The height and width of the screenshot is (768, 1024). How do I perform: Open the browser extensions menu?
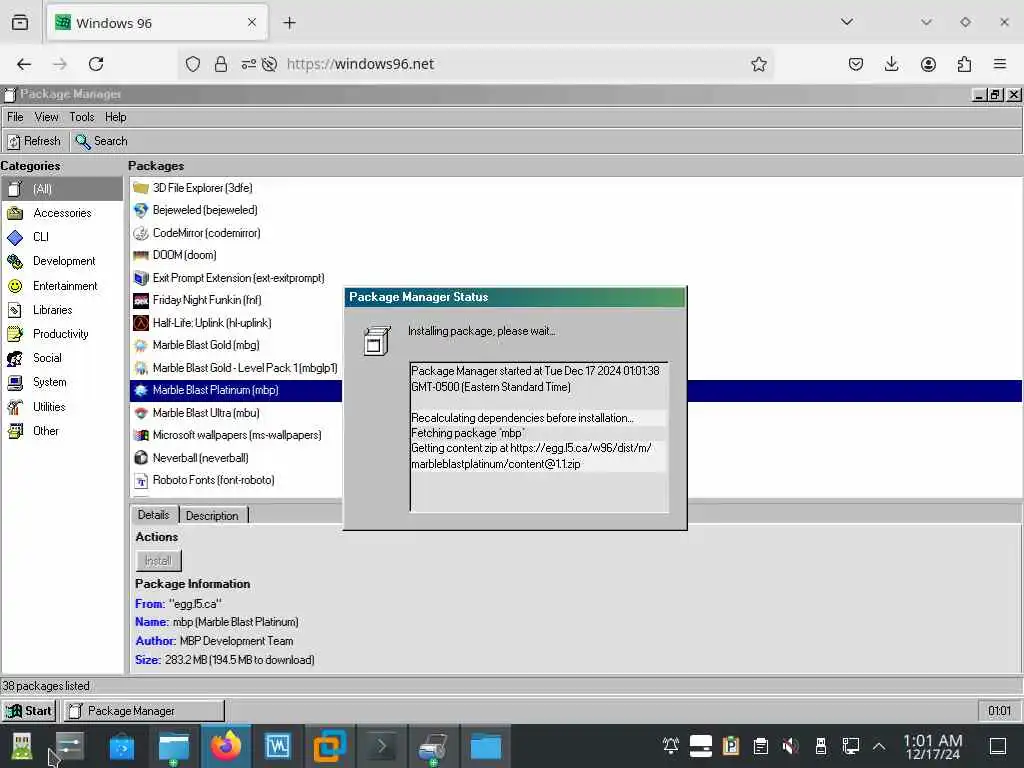[x=964, y=64]
